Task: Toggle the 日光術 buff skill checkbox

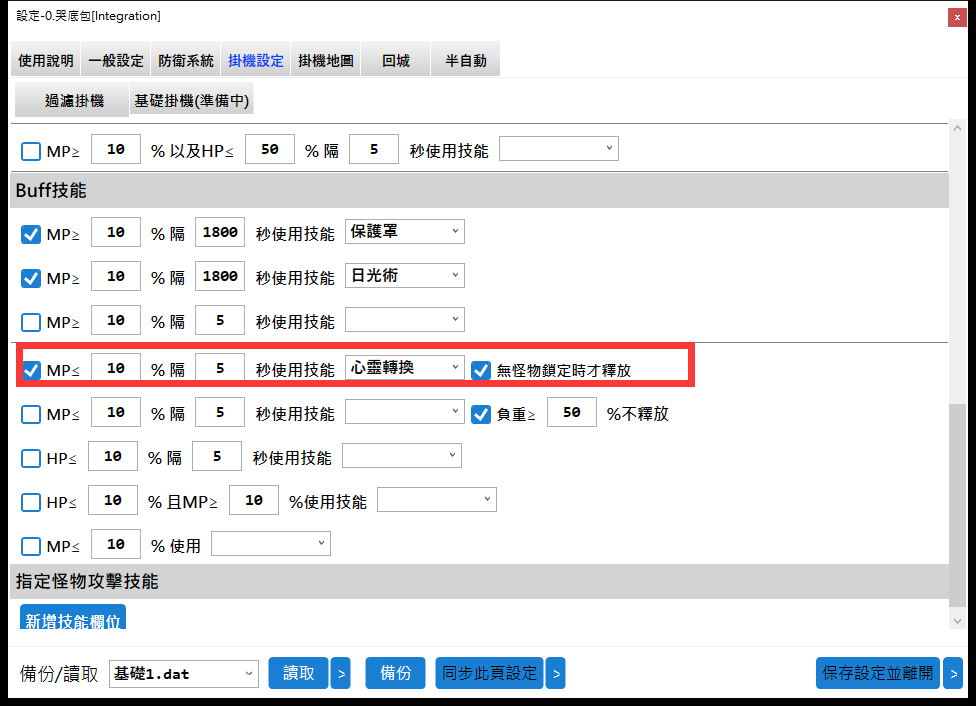Action: pyautogui.click(x=31, y=278)
